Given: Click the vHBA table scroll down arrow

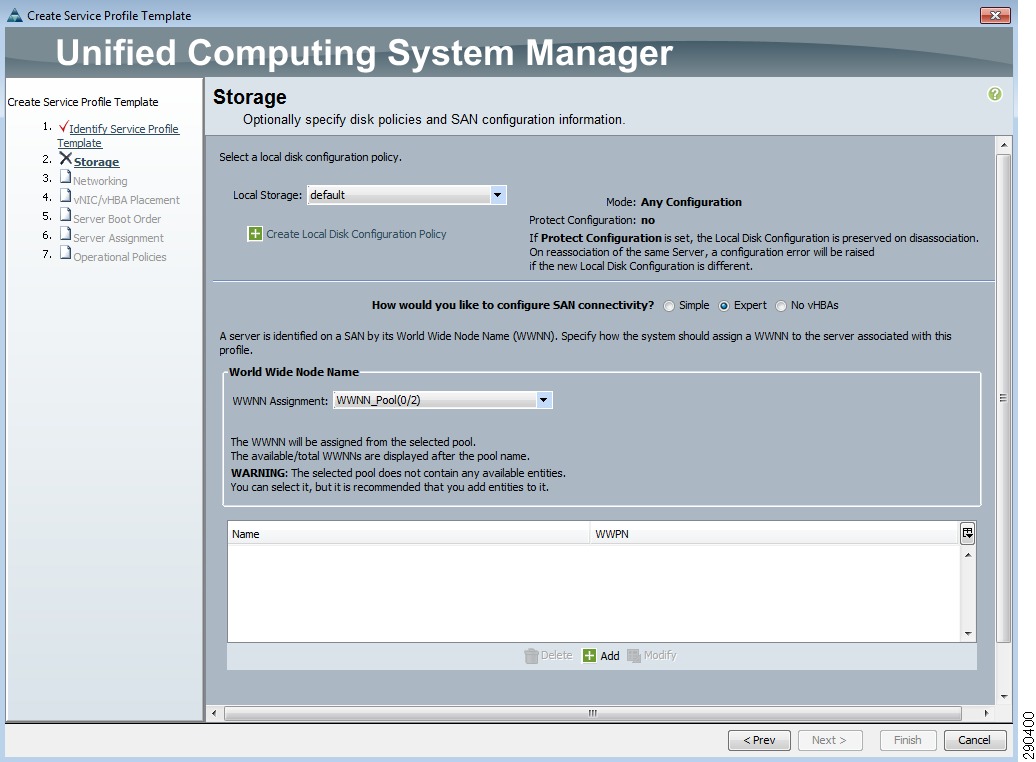Looking at the screenshot, I should (x=968, y=634).
